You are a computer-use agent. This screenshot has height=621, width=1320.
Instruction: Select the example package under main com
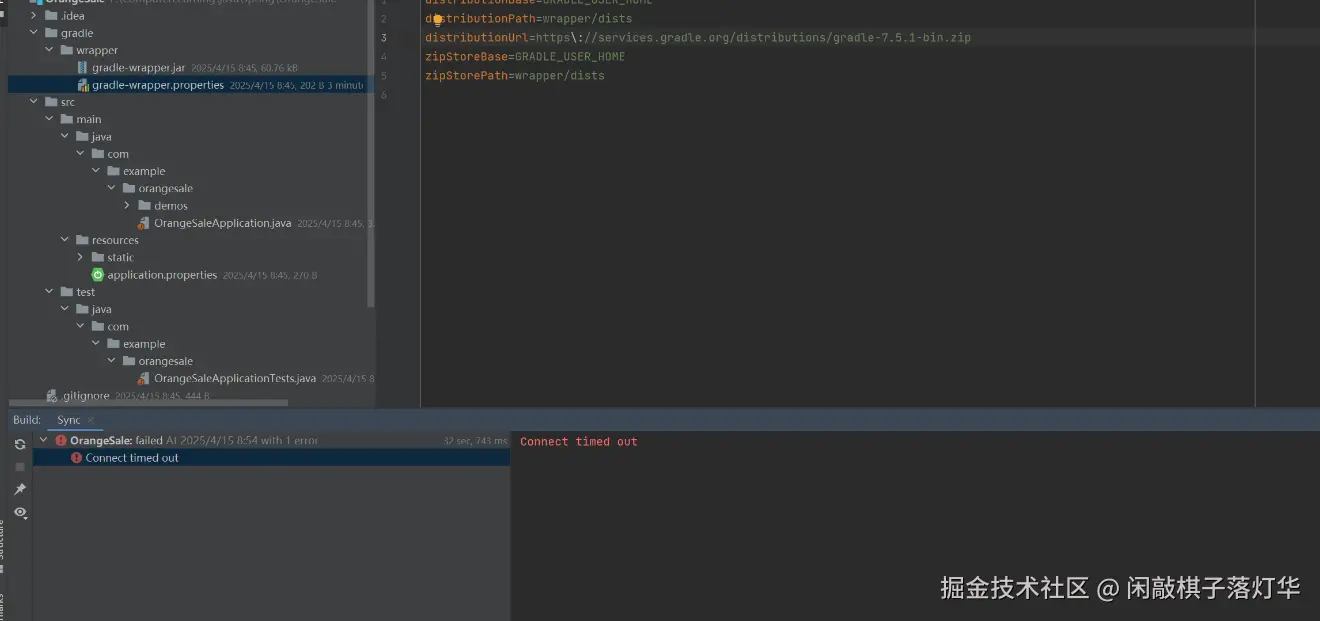pos(144,171)
